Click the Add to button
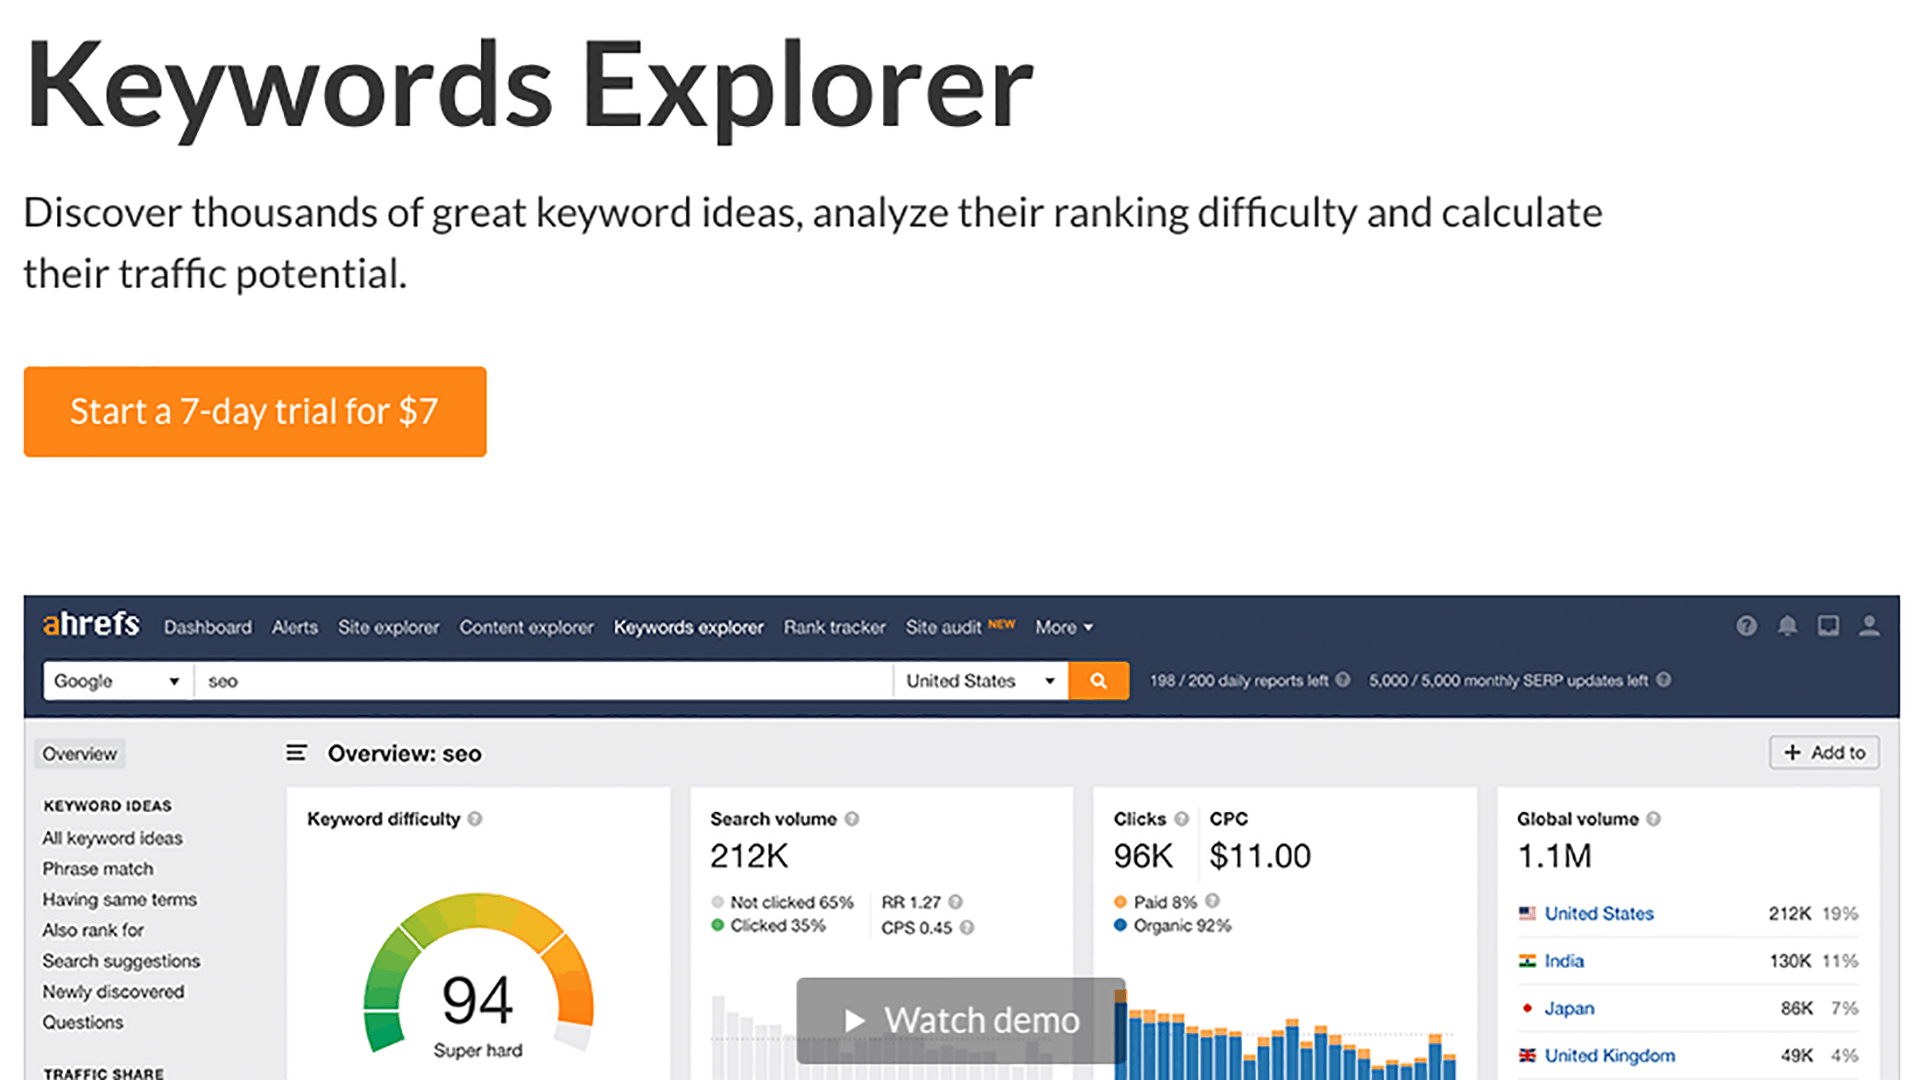Screen dimensions: 1920x1080 click(1825, 752)
